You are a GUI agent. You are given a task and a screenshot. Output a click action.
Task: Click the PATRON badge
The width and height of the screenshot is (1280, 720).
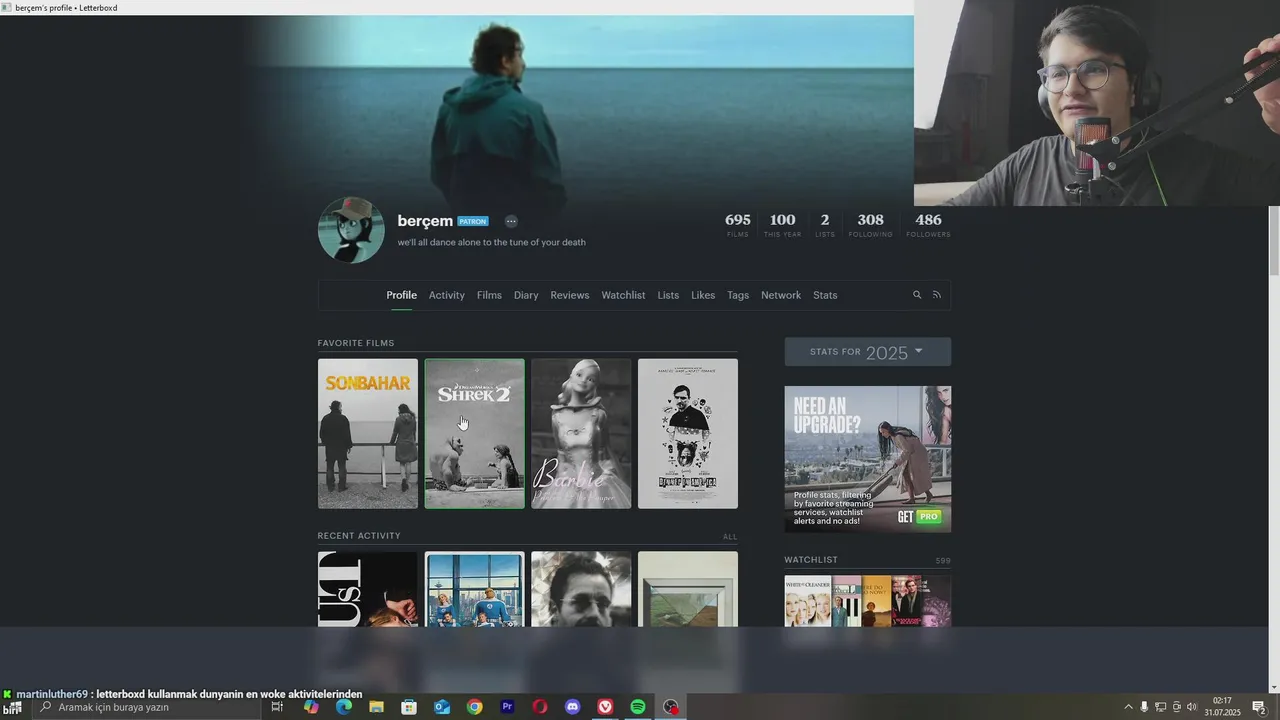tap(473, 221)
